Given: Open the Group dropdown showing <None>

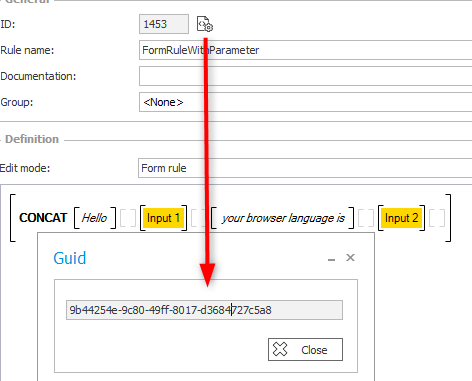Looking at the screenshot, I should 305,102.
